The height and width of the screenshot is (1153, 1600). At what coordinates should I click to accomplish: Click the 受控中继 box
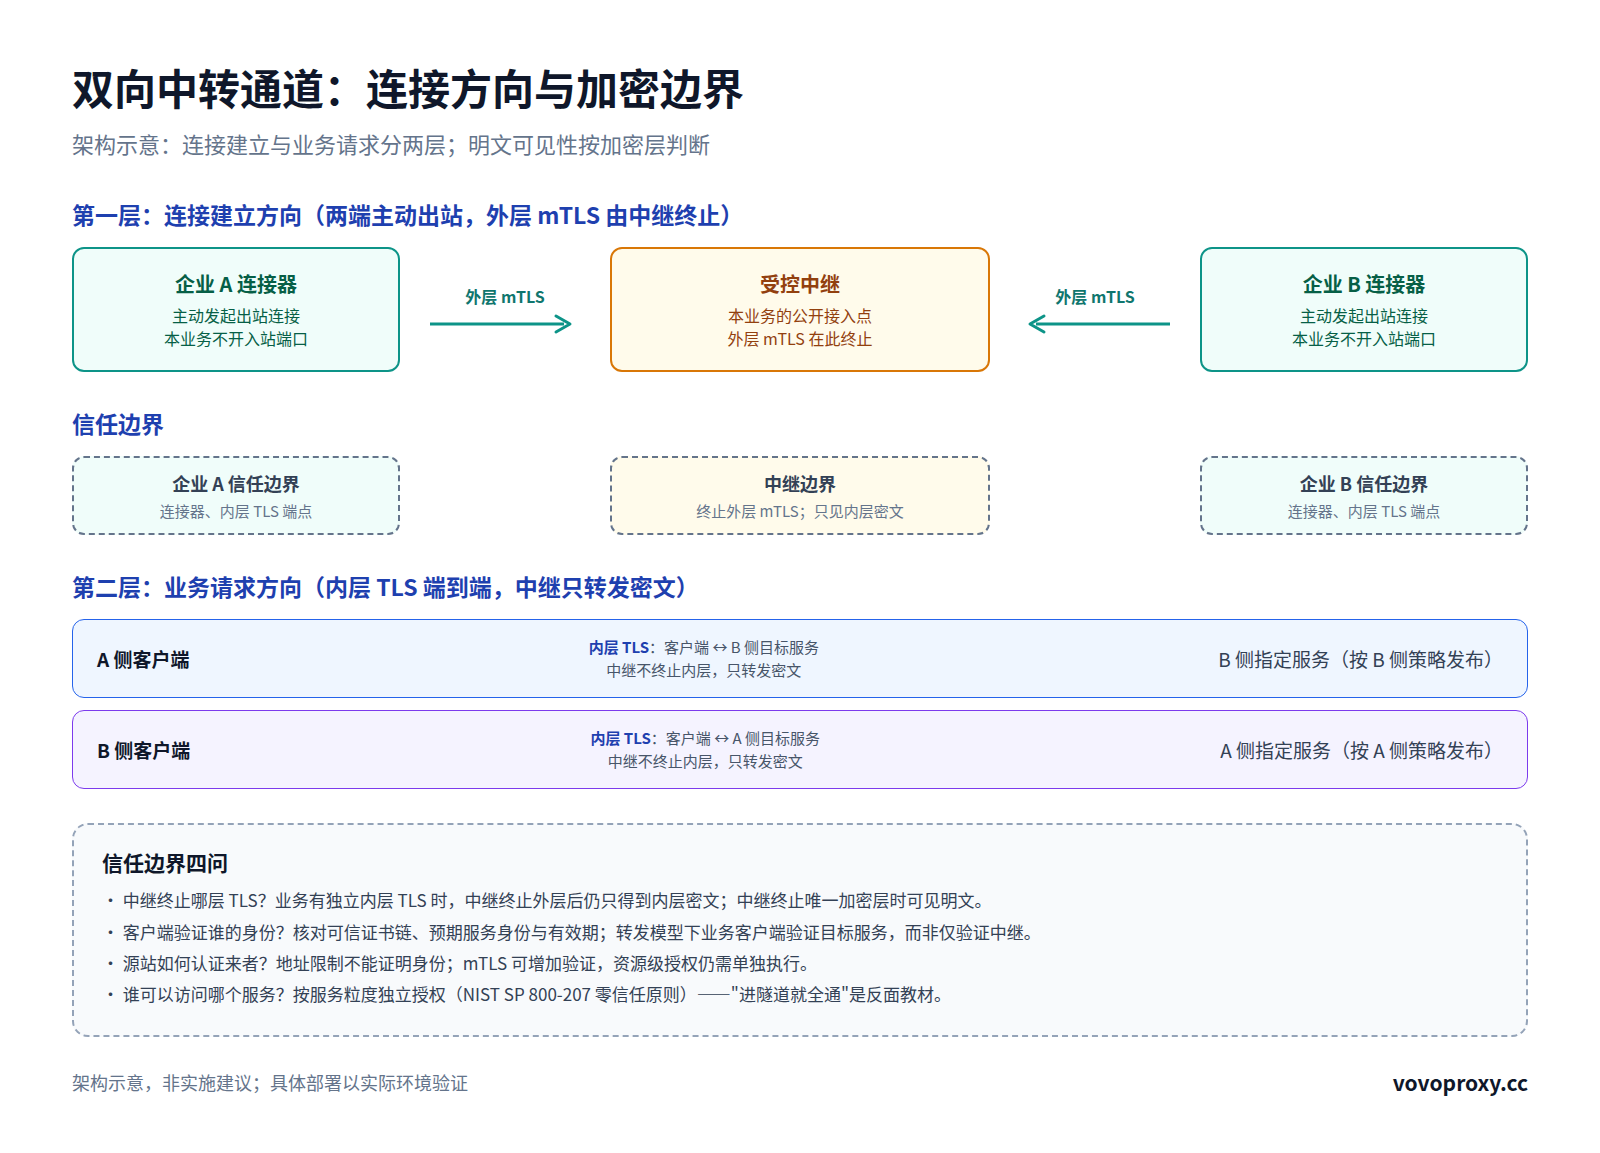tap(800, 310)
